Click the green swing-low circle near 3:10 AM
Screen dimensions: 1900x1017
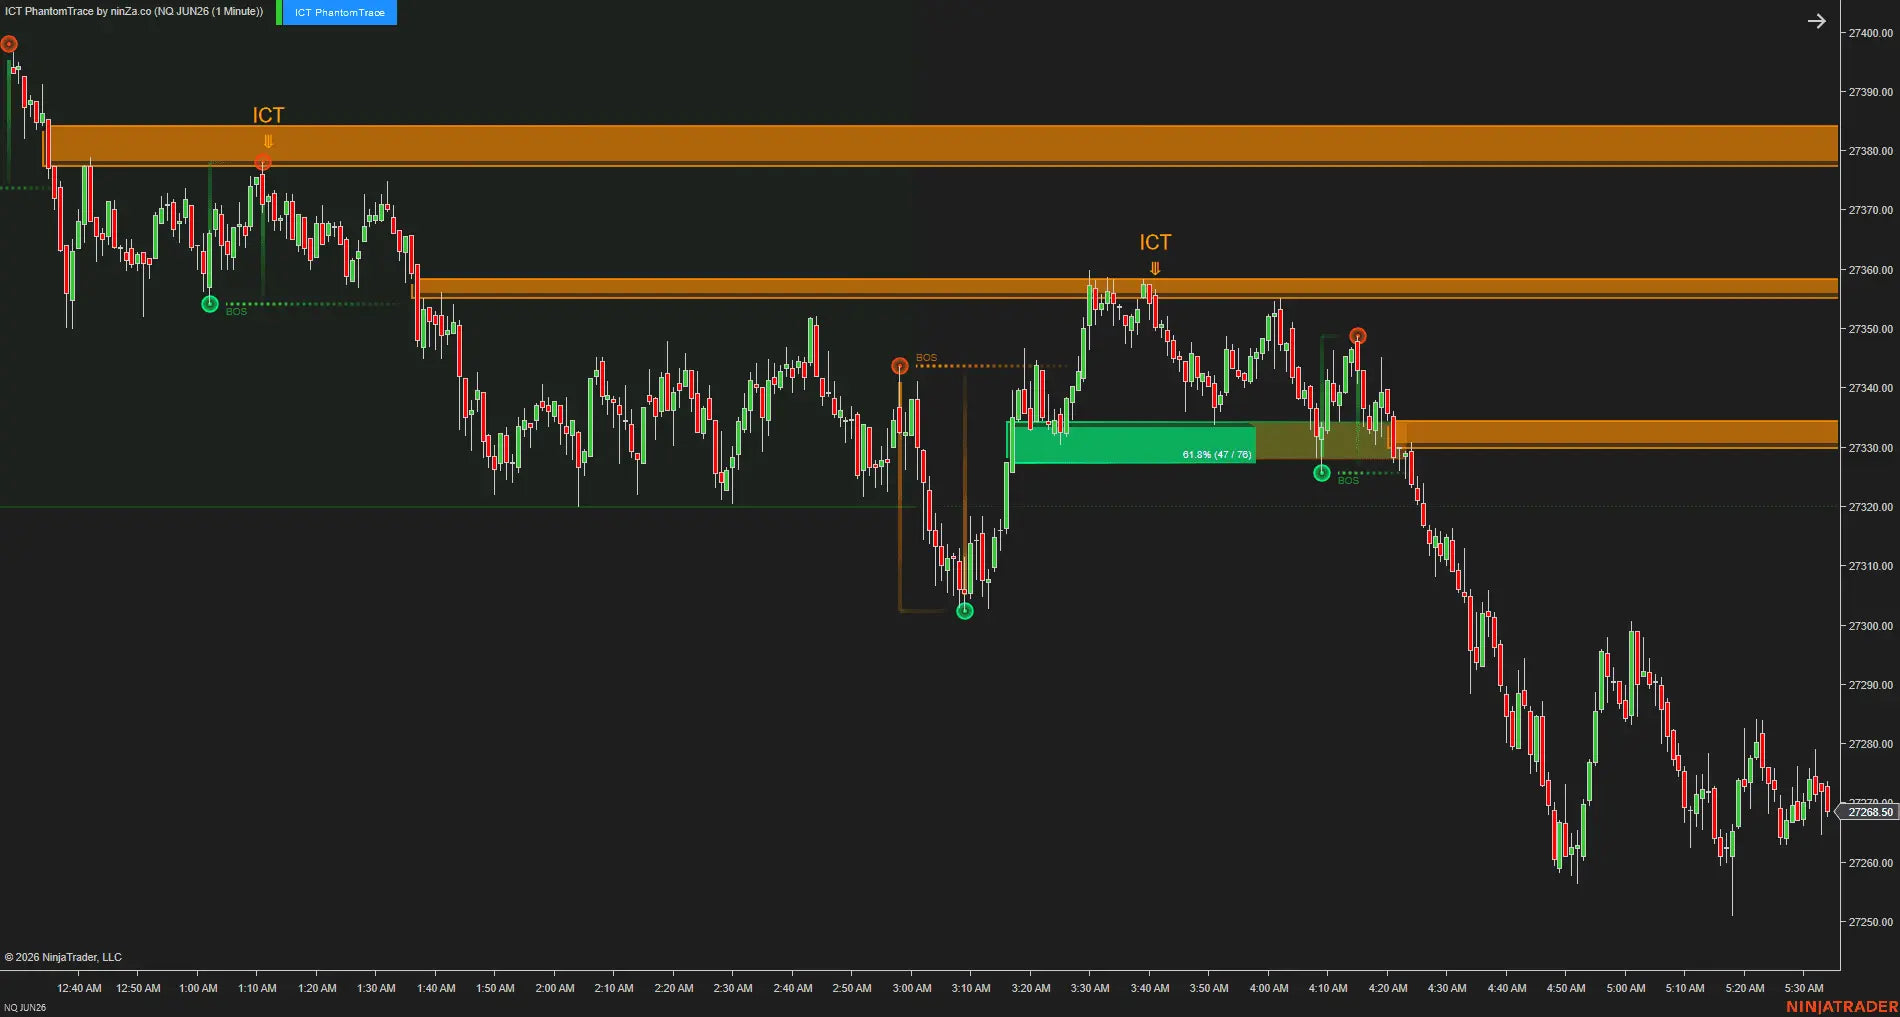coord(965,611)
